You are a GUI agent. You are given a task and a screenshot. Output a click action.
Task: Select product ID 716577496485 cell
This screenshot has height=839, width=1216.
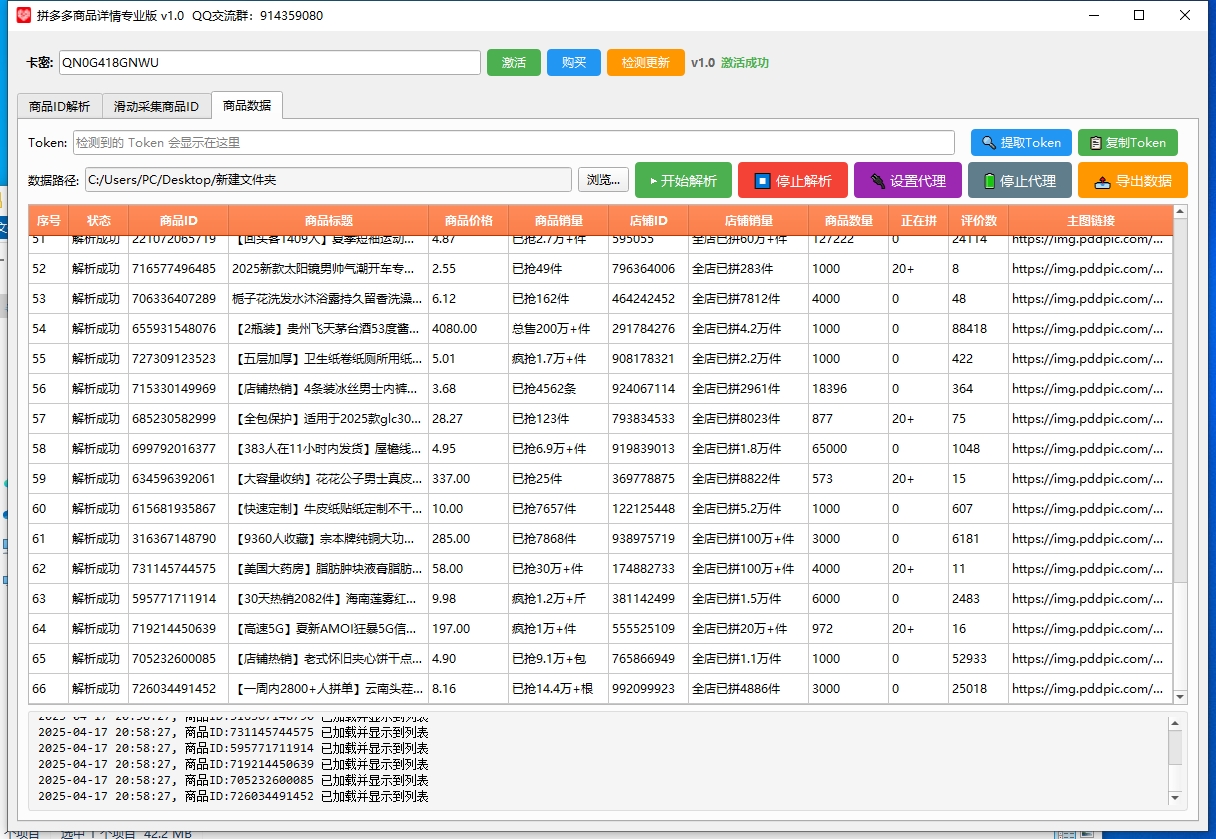179,269
